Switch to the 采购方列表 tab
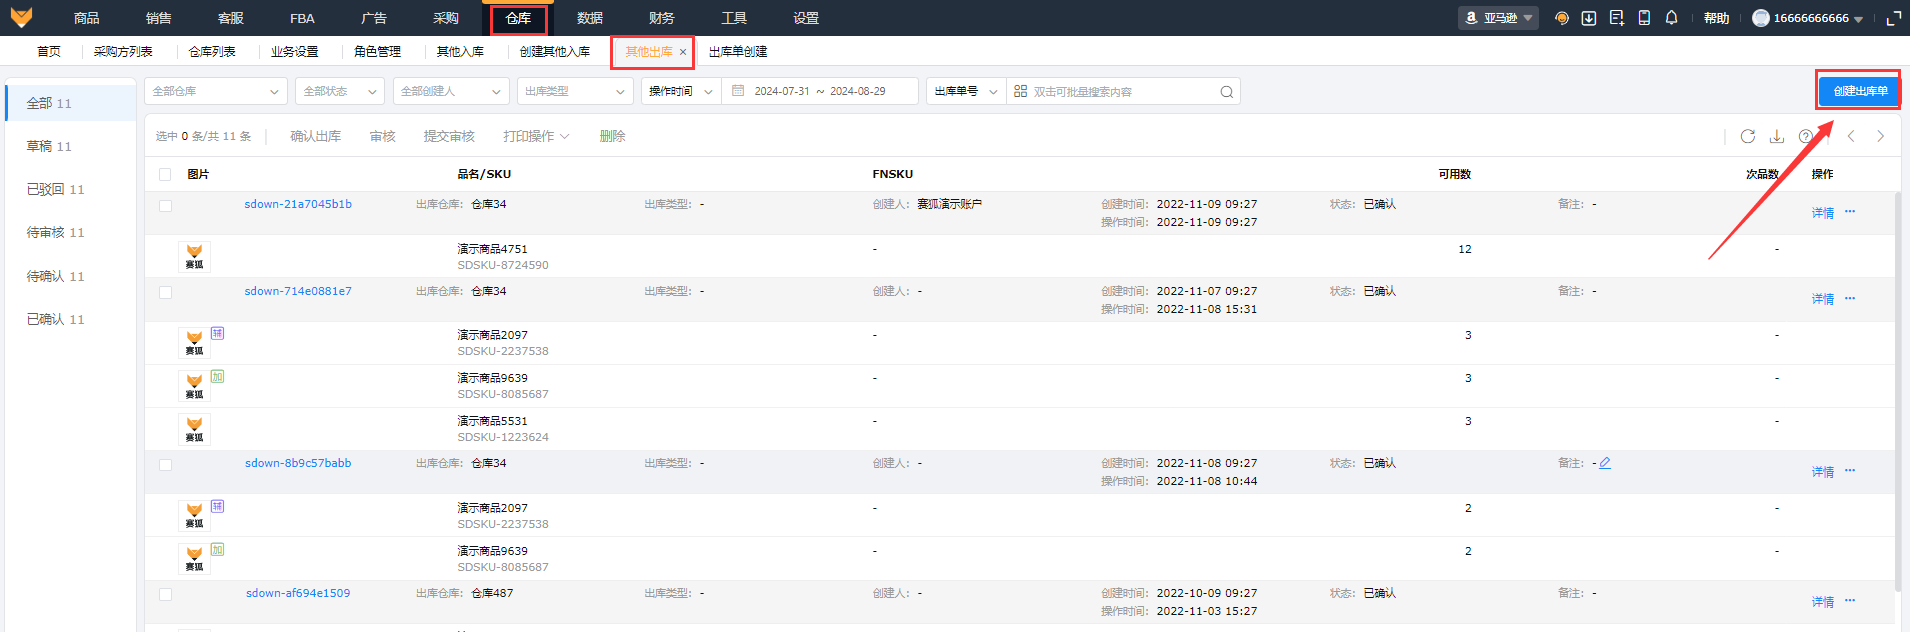The height and width of the screenshot is (632, 1910). (123, 52)
